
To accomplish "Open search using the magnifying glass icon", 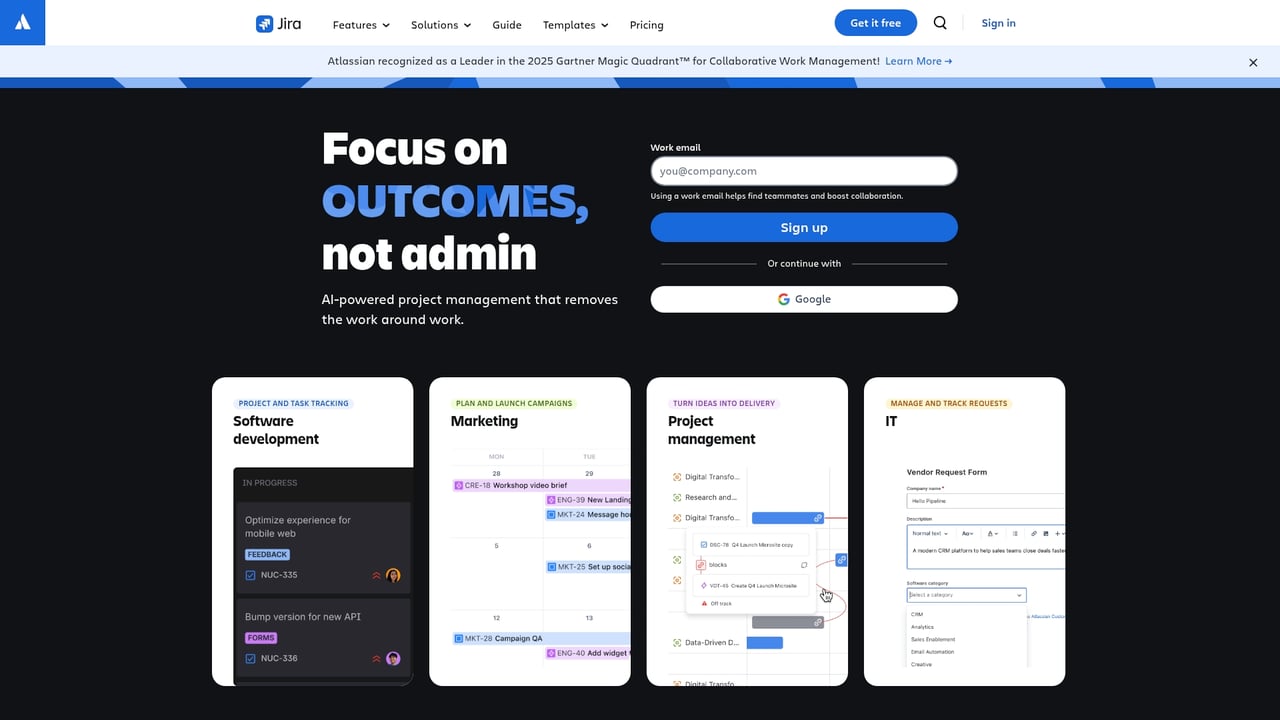I will click(x=940, y=22).
